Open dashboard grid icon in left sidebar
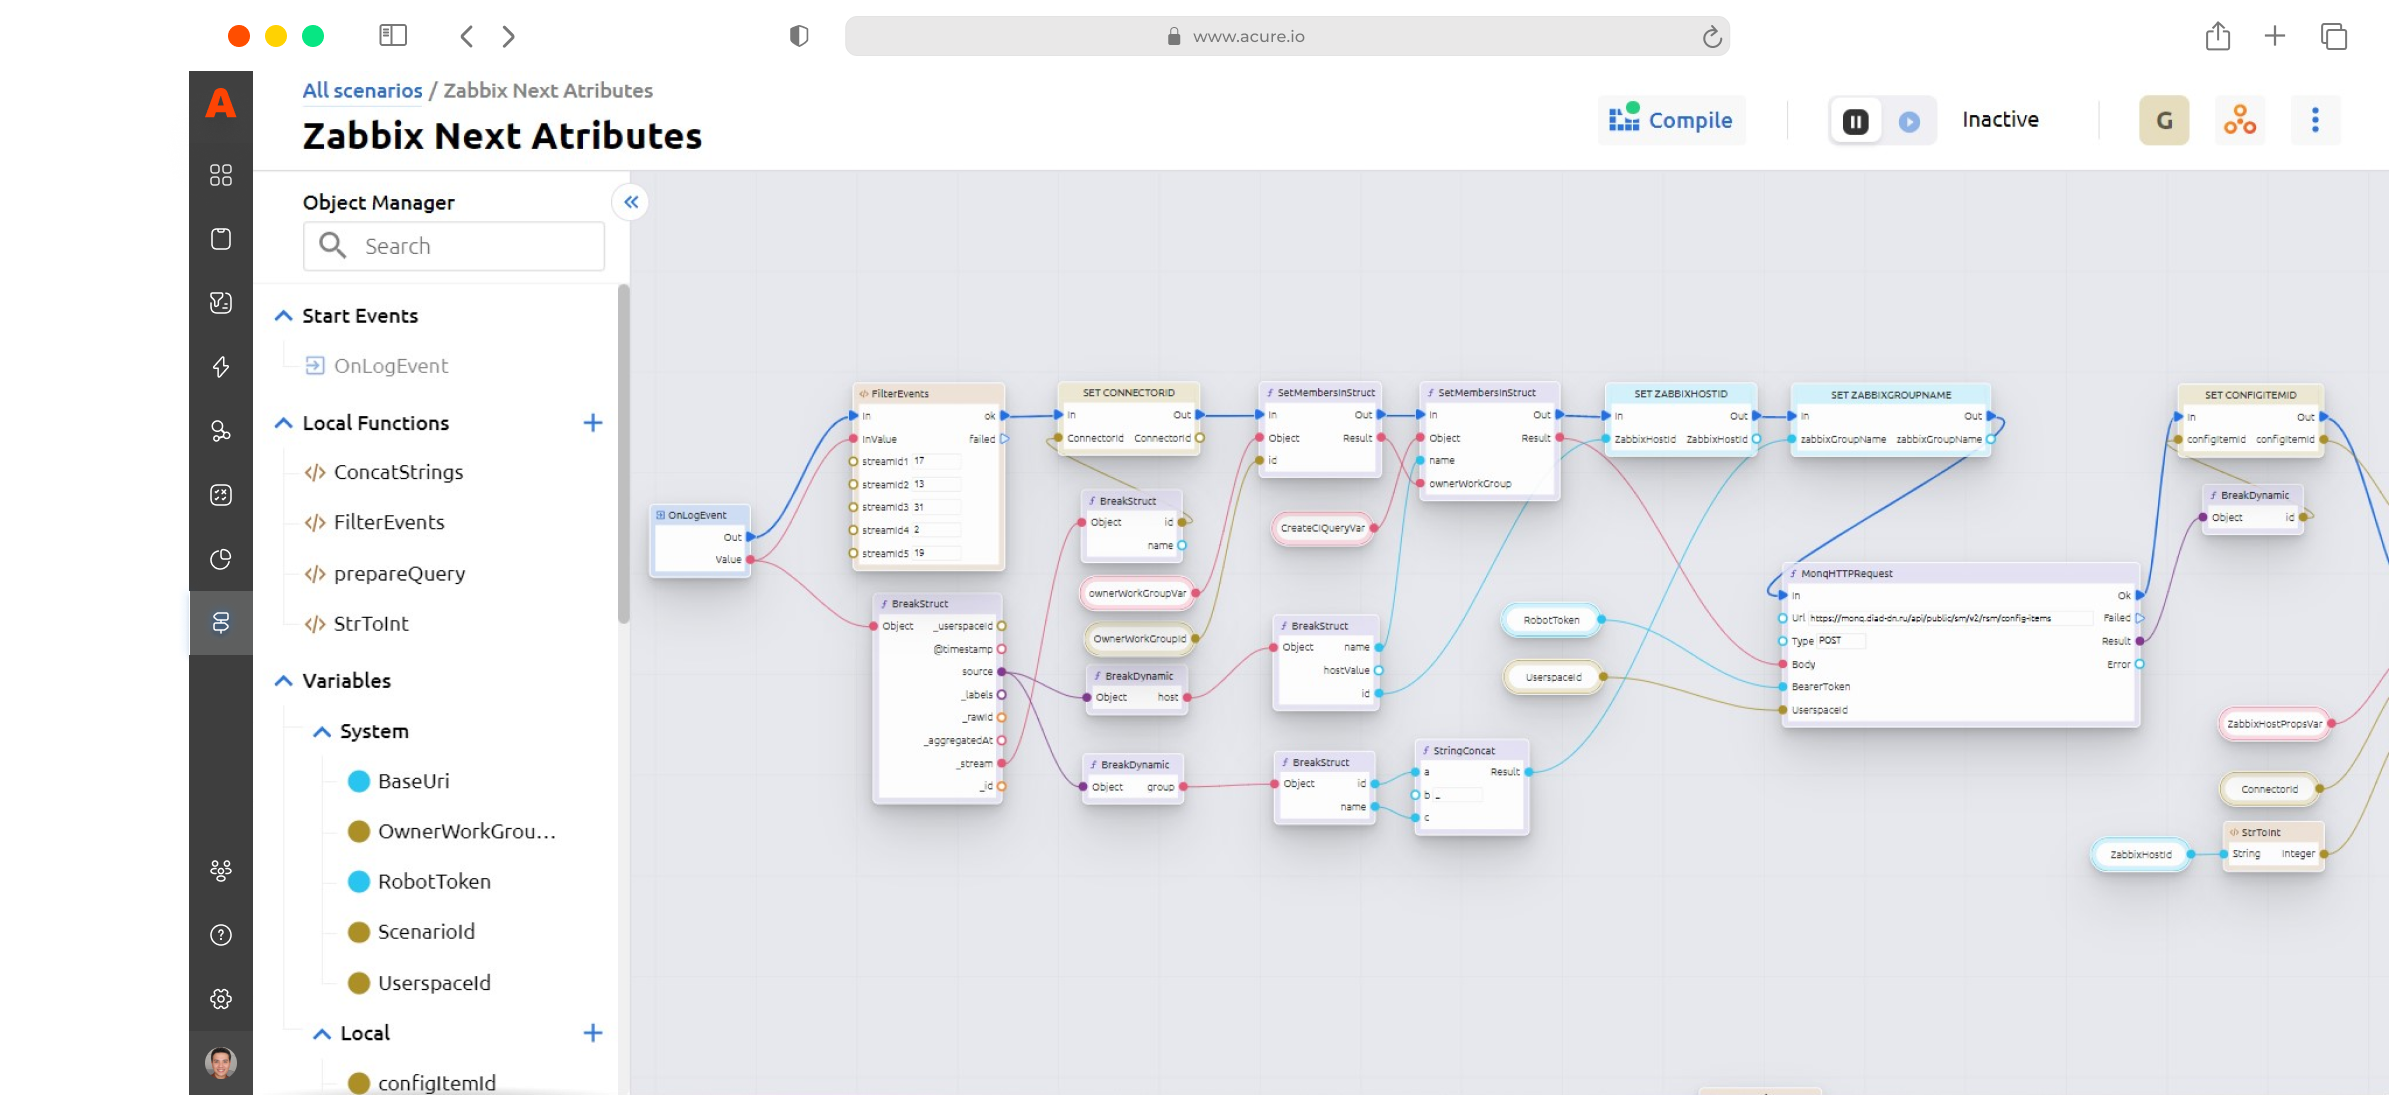The width and height of the screenshot is (2389, 1095). pyautogui.click(x=221, y=175)
